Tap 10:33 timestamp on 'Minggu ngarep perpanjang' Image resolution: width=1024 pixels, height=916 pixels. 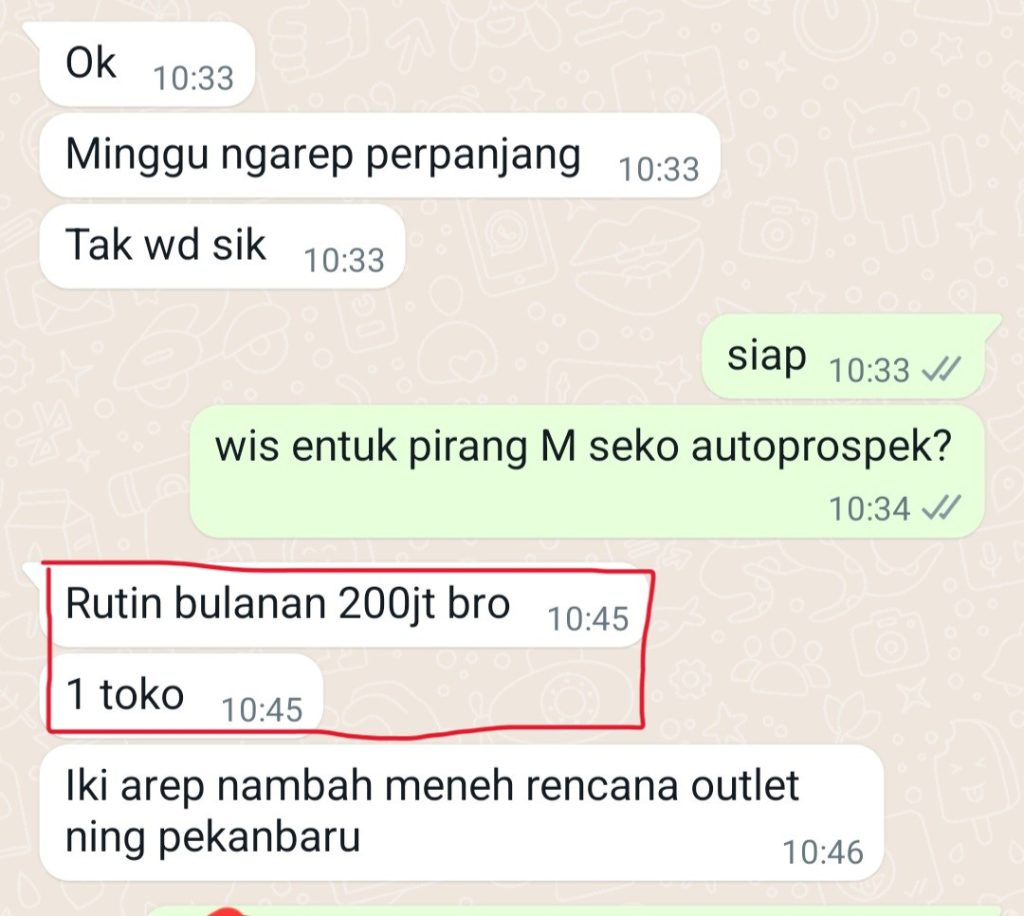pyautogui.click(x=659, y=169)
